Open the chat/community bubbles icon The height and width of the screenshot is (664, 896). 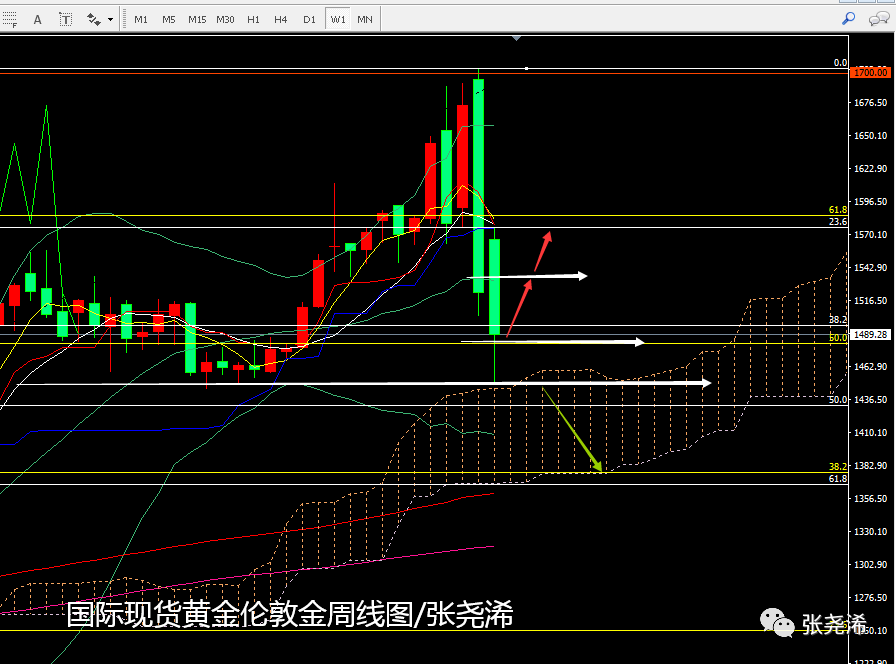click(879, 18)
